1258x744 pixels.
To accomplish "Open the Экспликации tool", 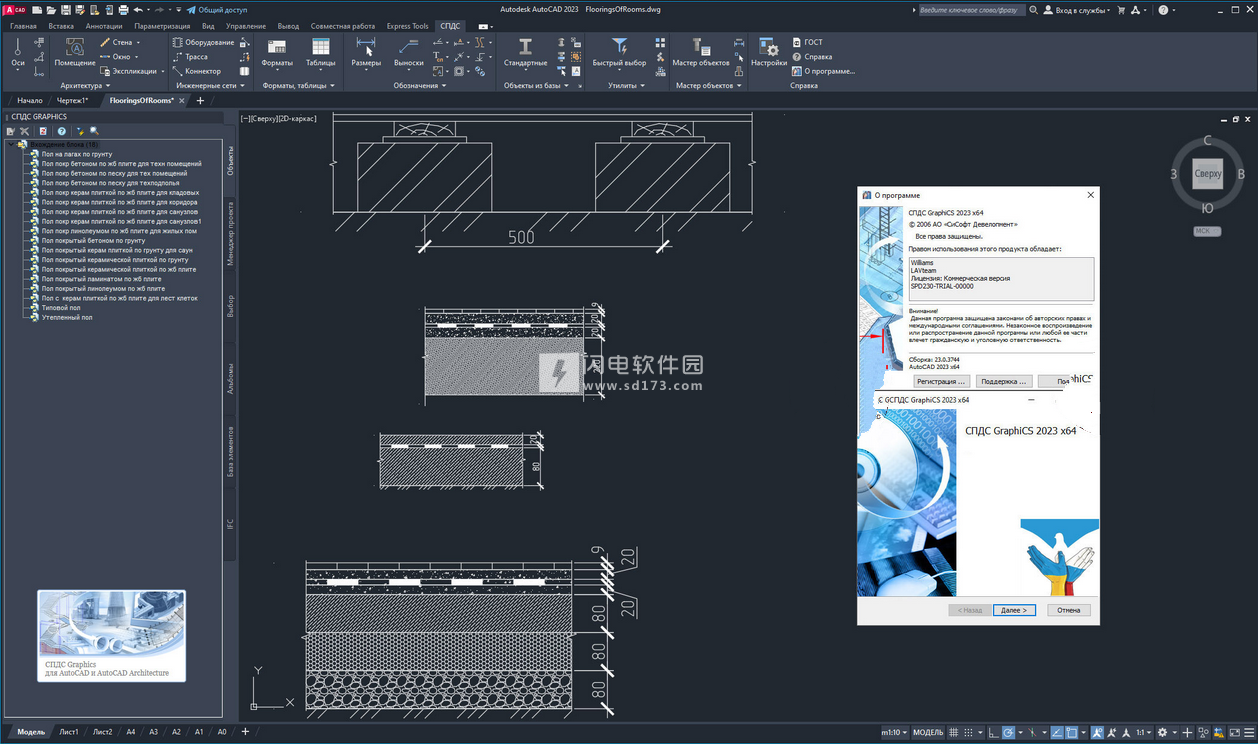I will click(131, 71).
